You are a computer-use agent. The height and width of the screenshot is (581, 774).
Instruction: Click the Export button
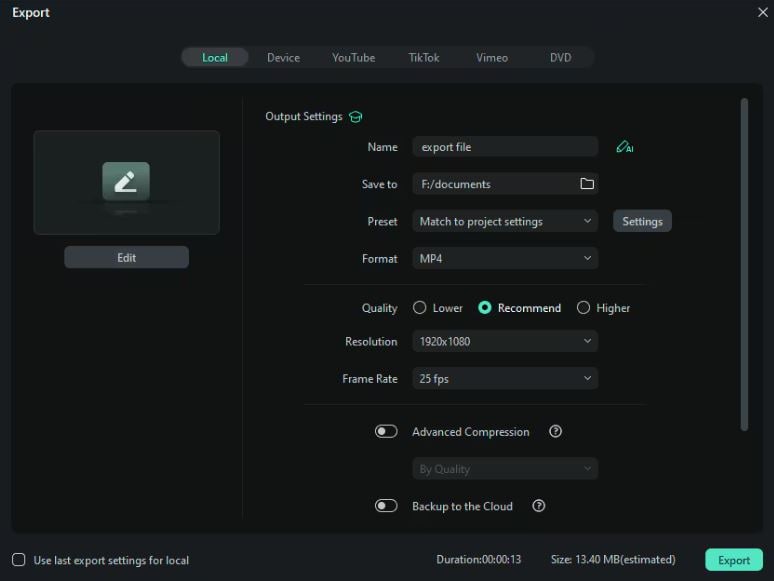(x=734, y=560)
